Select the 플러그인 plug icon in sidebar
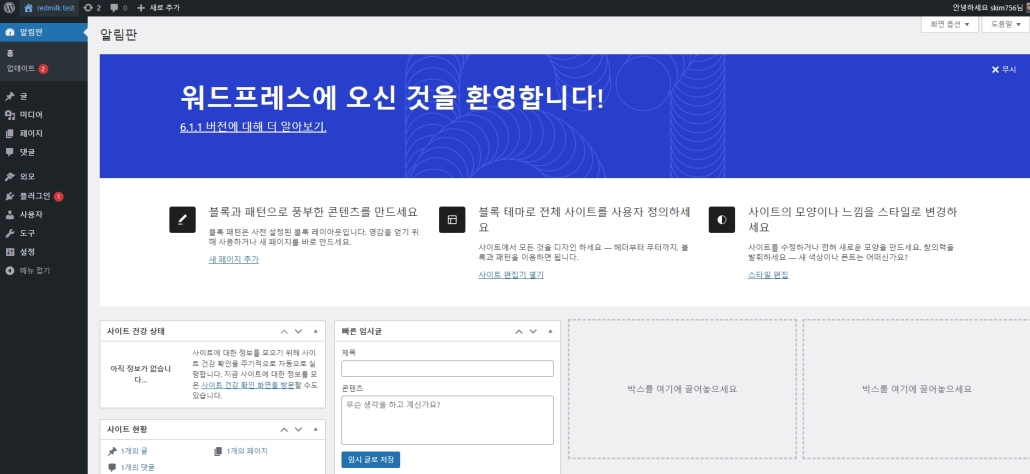Viewport: 1030px width, 474px height. coord(9,196)
